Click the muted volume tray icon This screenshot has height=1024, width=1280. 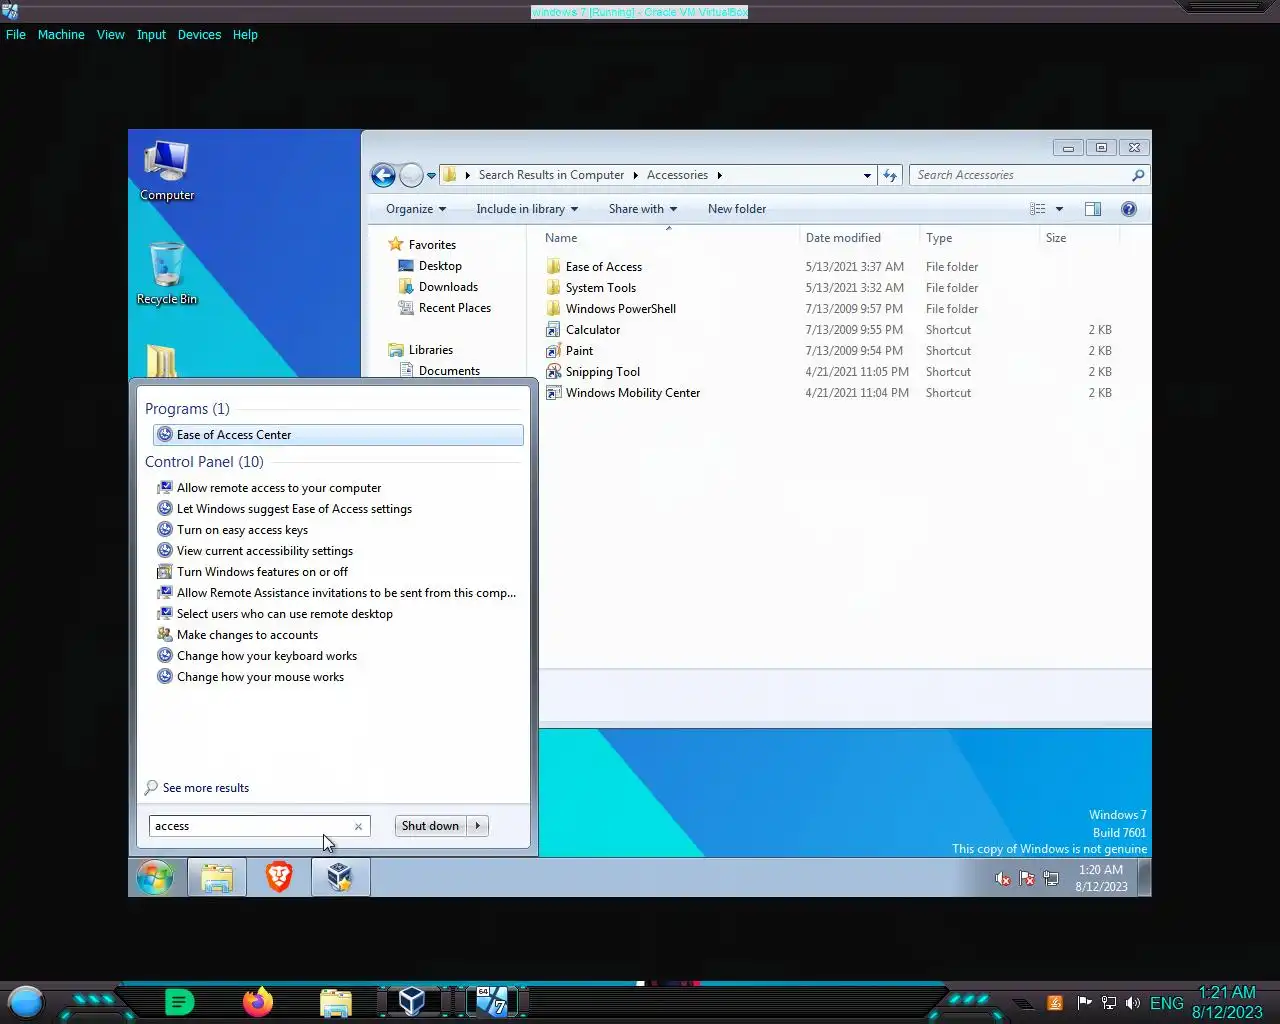click(1002, 879)
